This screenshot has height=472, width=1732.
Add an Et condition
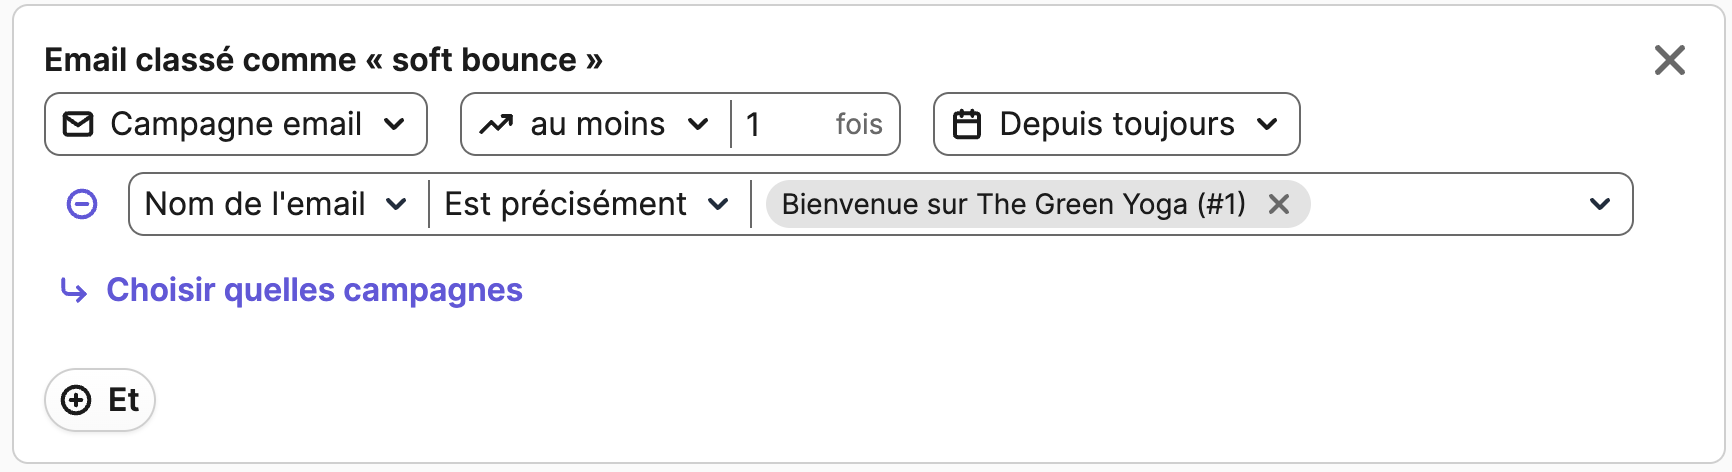[x=100, y=400]
